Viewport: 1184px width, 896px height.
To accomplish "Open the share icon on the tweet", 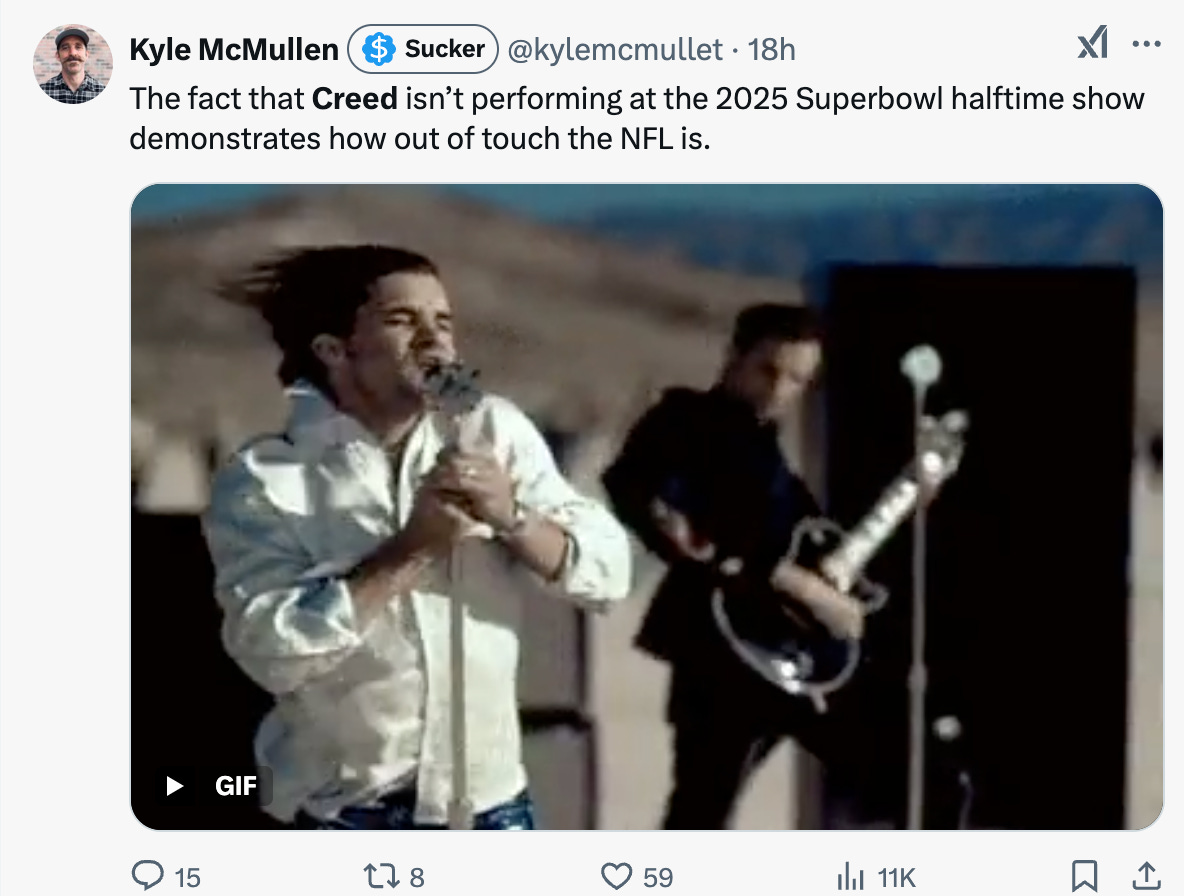I will coord(1145,875).
